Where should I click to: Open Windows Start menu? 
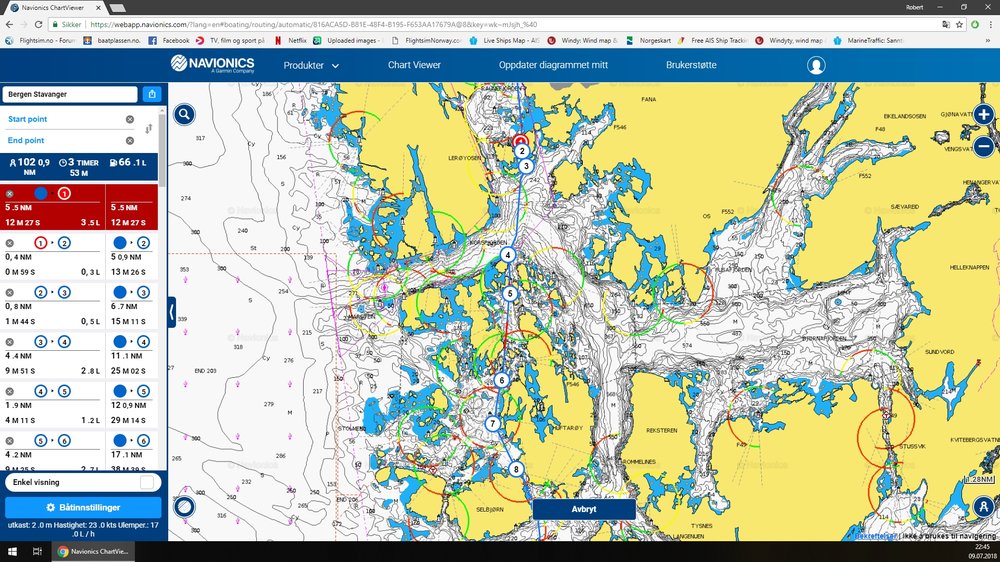(12, 551)
